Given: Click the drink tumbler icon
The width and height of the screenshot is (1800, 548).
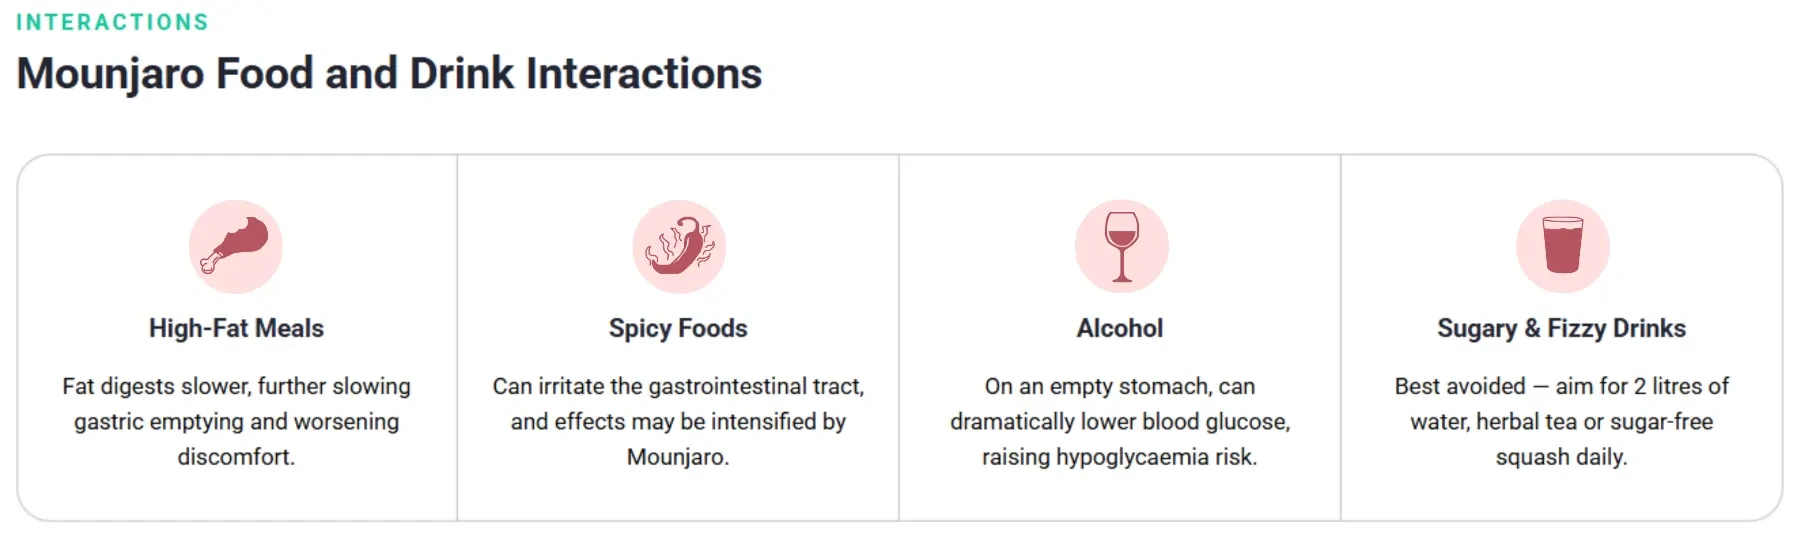Looking at the screenshot, I should click(1563, 247).
